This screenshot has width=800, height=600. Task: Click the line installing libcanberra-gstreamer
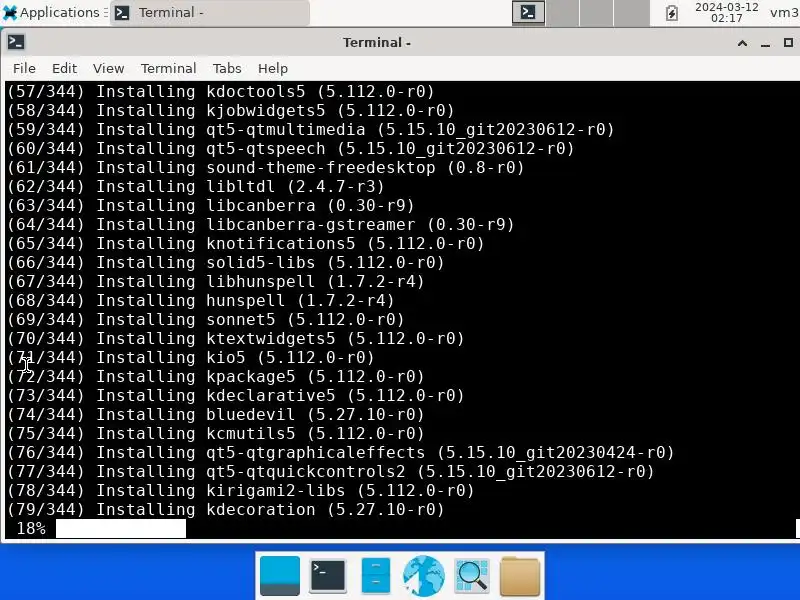click(x=260, y=224)
